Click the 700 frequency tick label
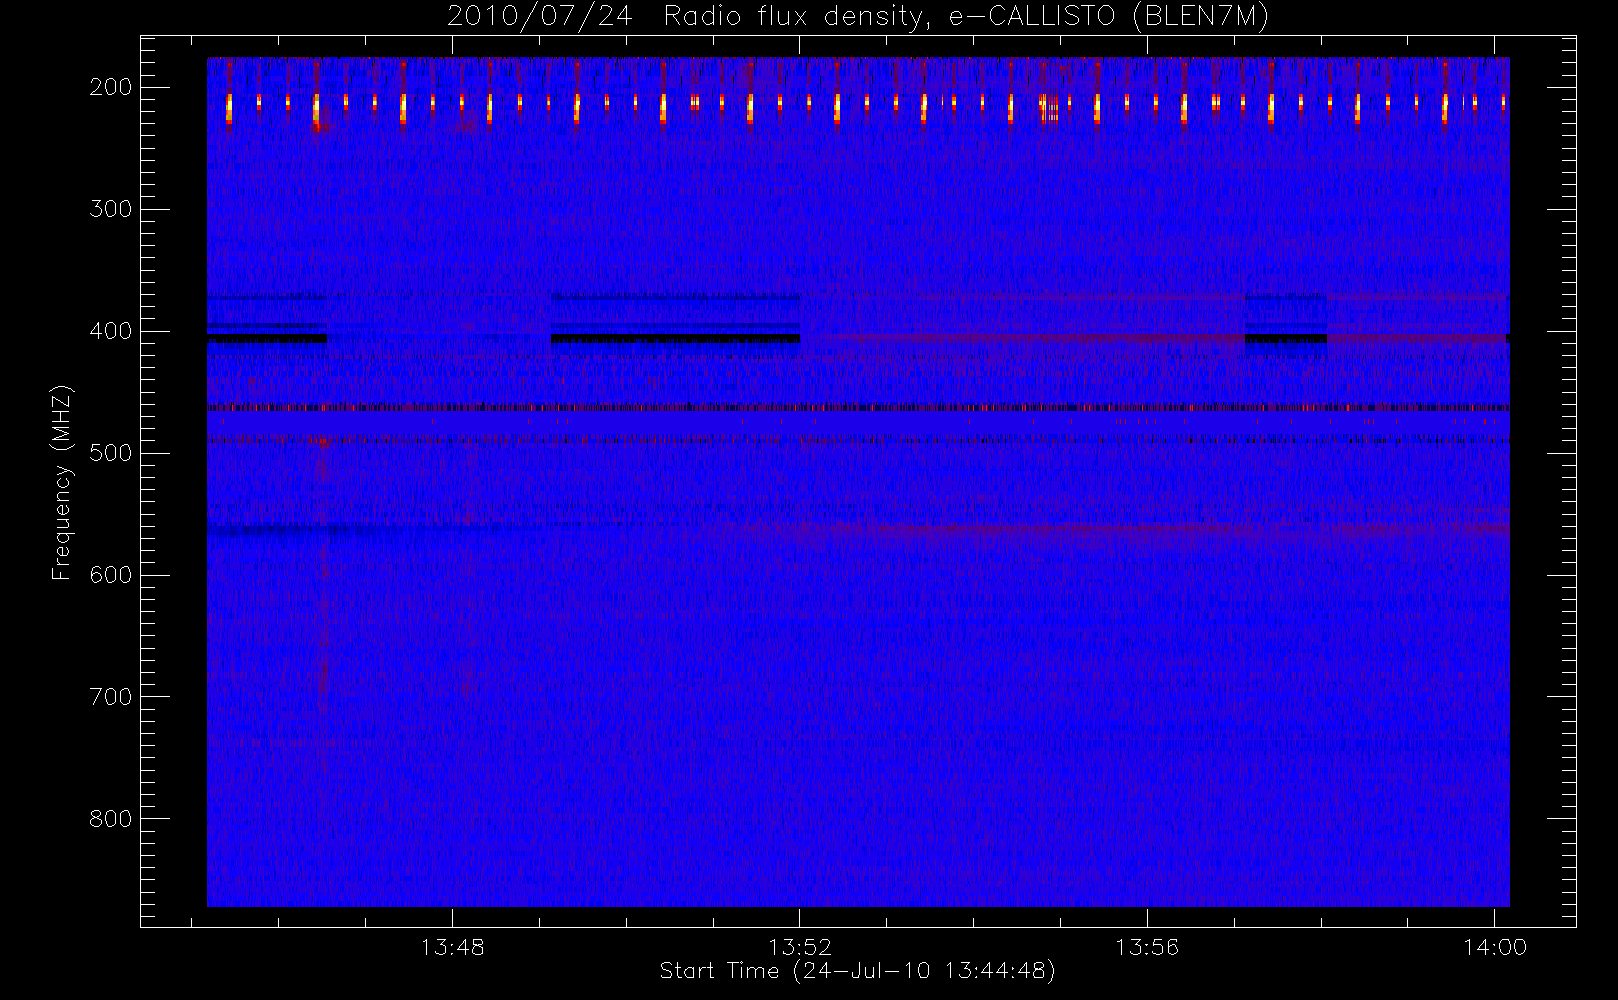Screen dimensions: 1618x1000 111,697
